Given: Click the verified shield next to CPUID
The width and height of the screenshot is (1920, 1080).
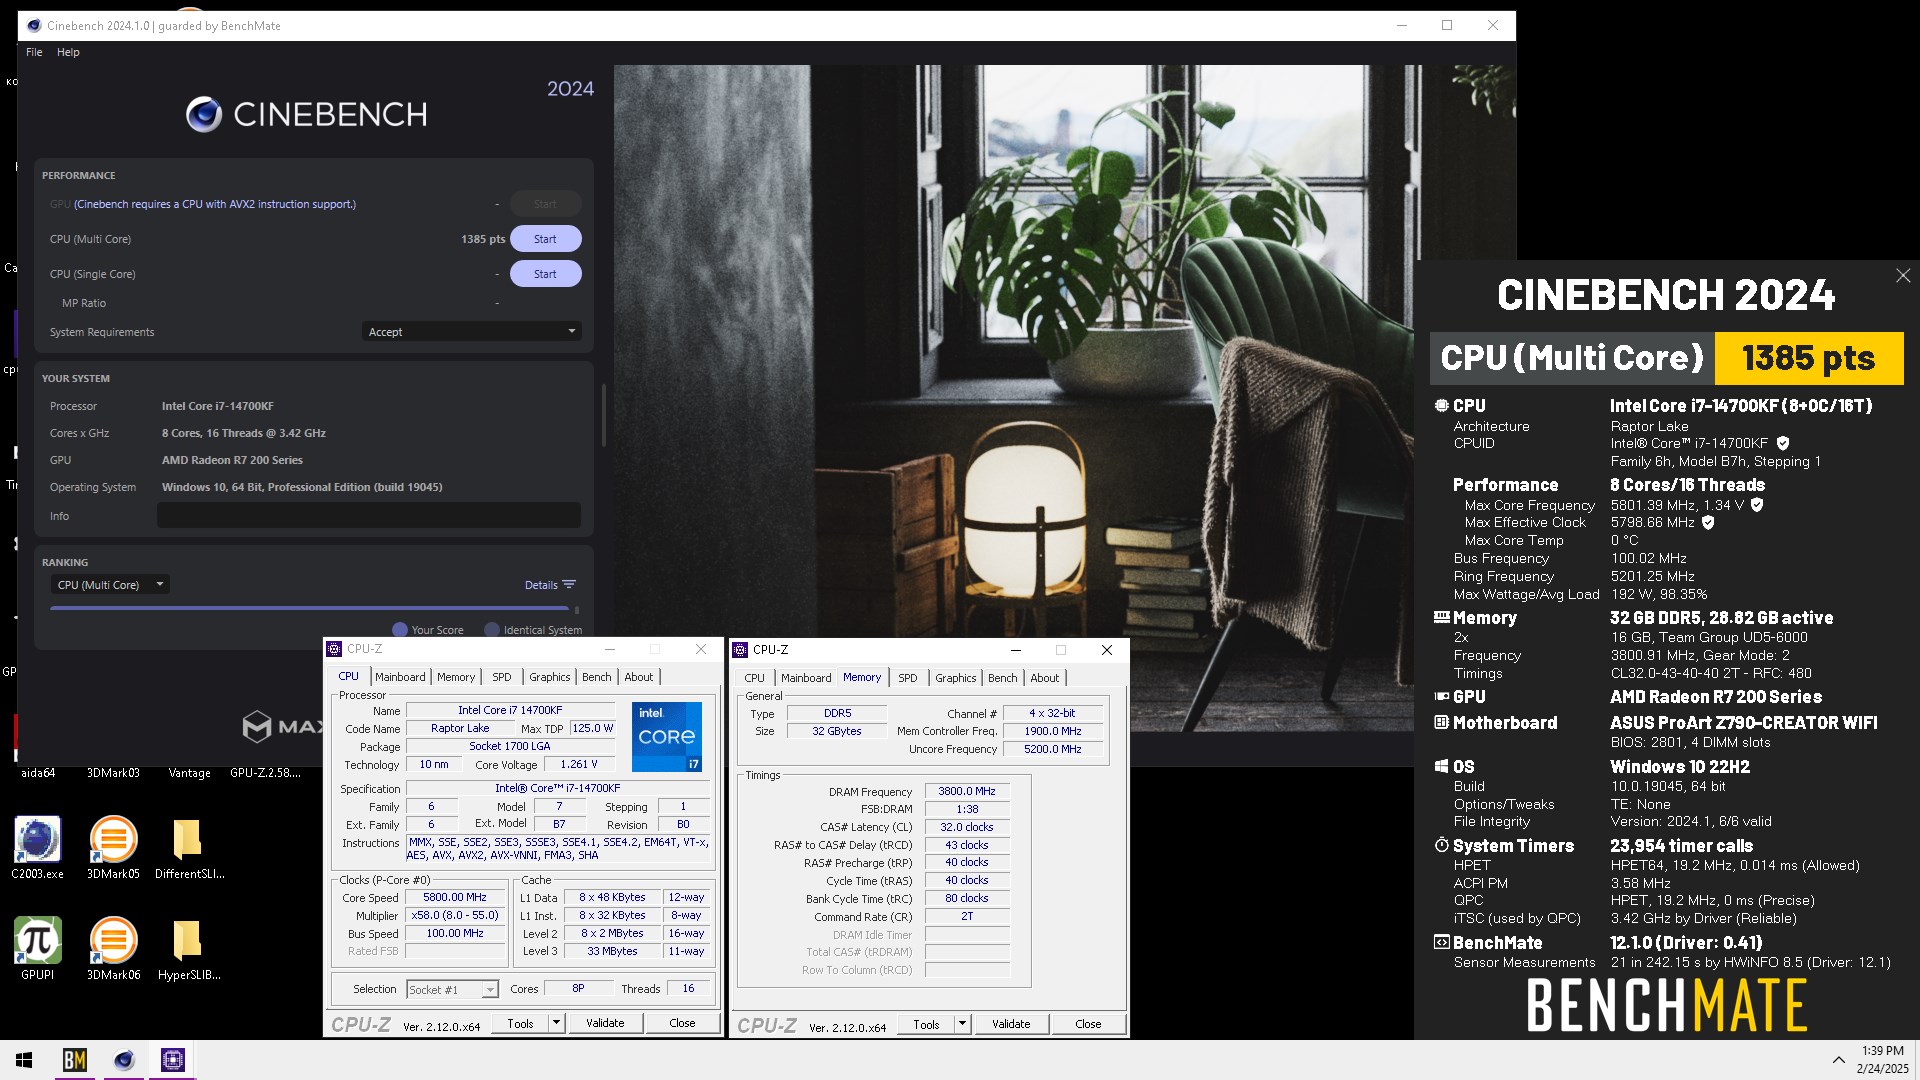Looking at the screenshot, I should point(1783,443).
